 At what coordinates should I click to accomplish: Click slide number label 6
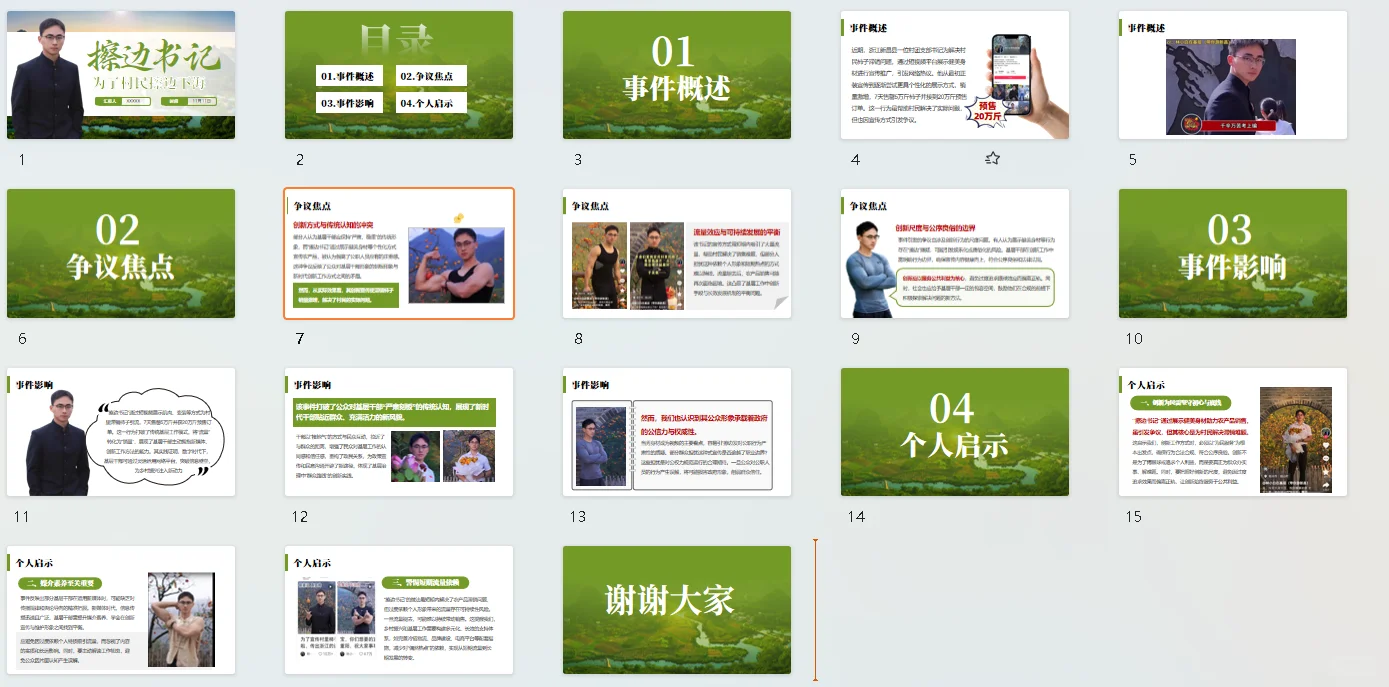[22, 339]
